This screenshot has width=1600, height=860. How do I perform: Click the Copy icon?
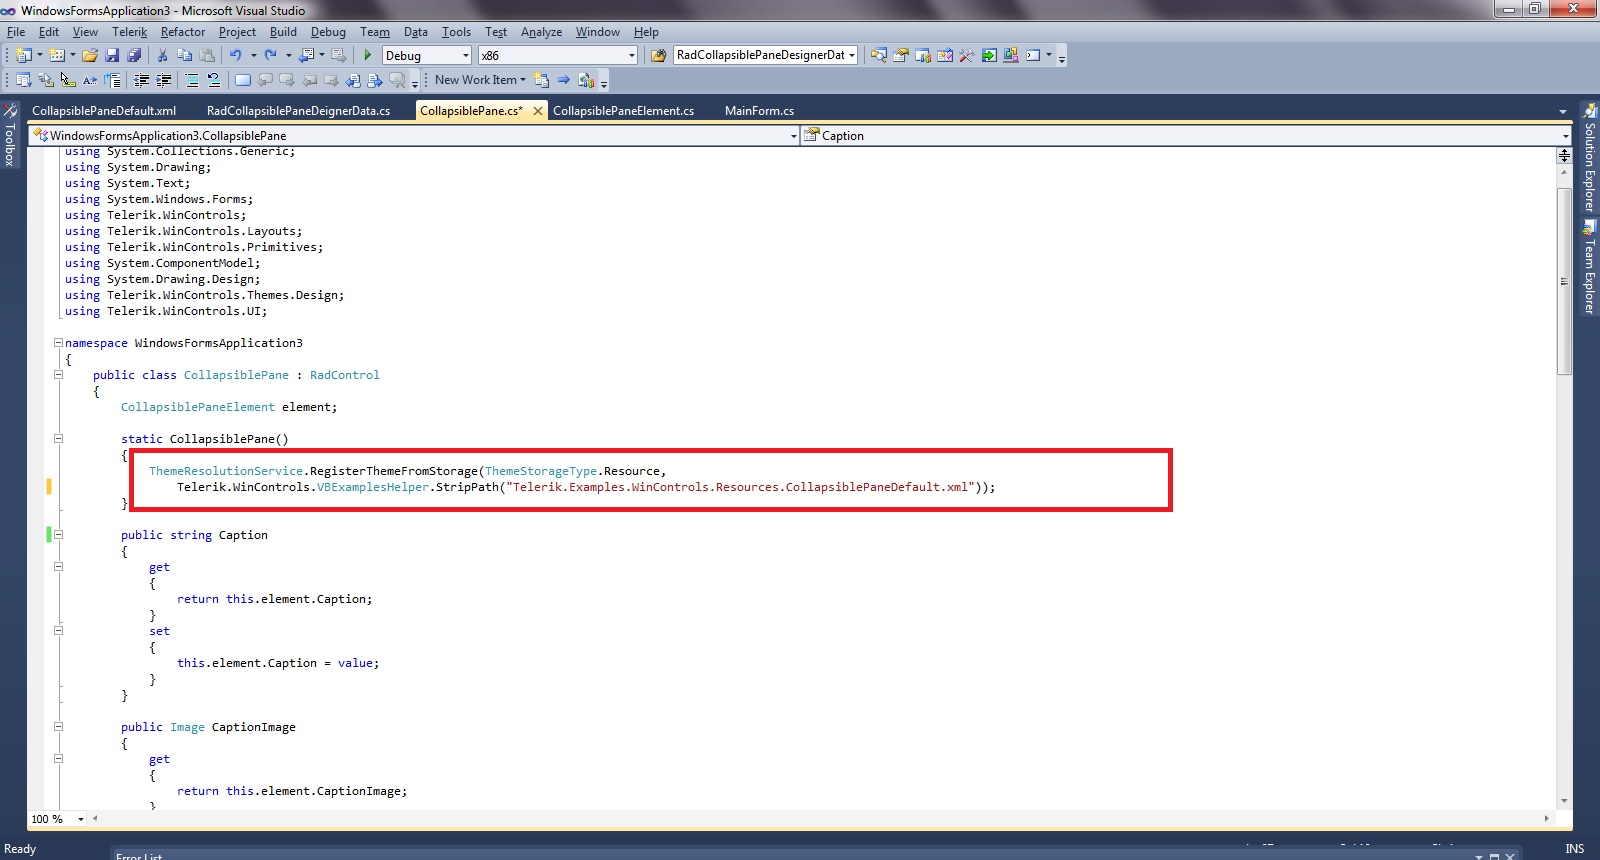pyautogui.click(x=185, y=55)
